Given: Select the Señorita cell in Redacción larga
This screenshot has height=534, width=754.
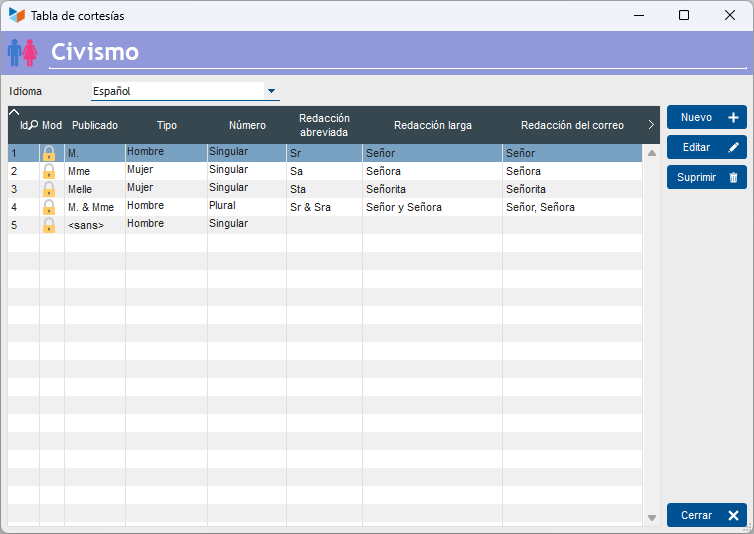Looking at the screenshot, I should pyautogui.click(x=386, y=189).
